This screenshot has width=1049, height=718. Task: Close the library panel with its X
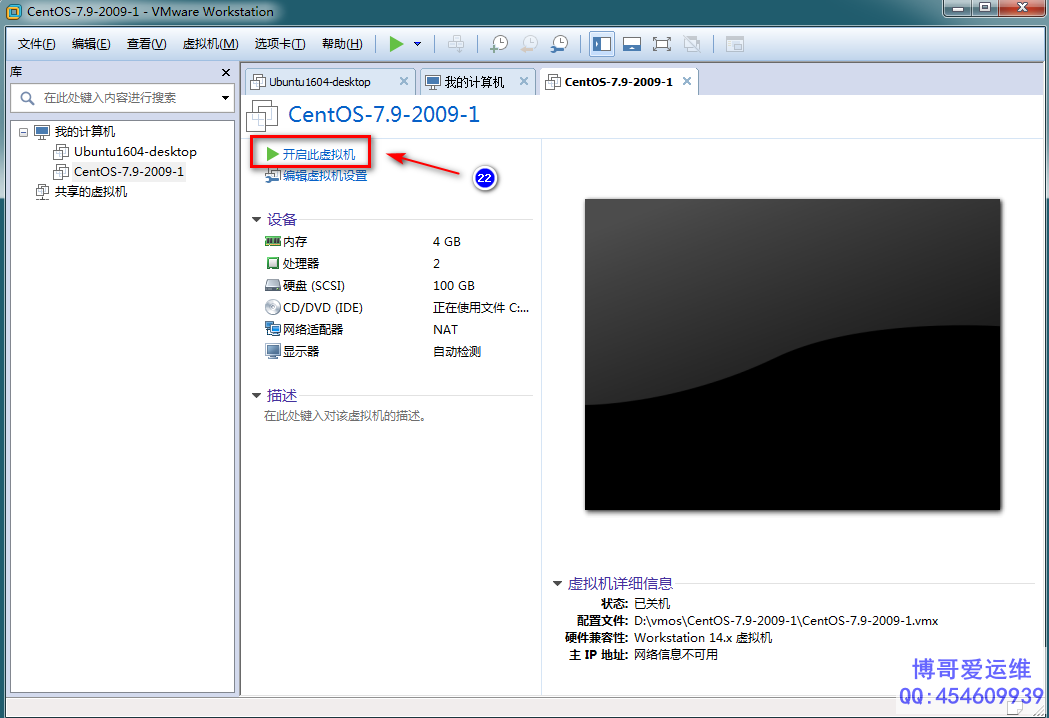[x=226, y=73]
